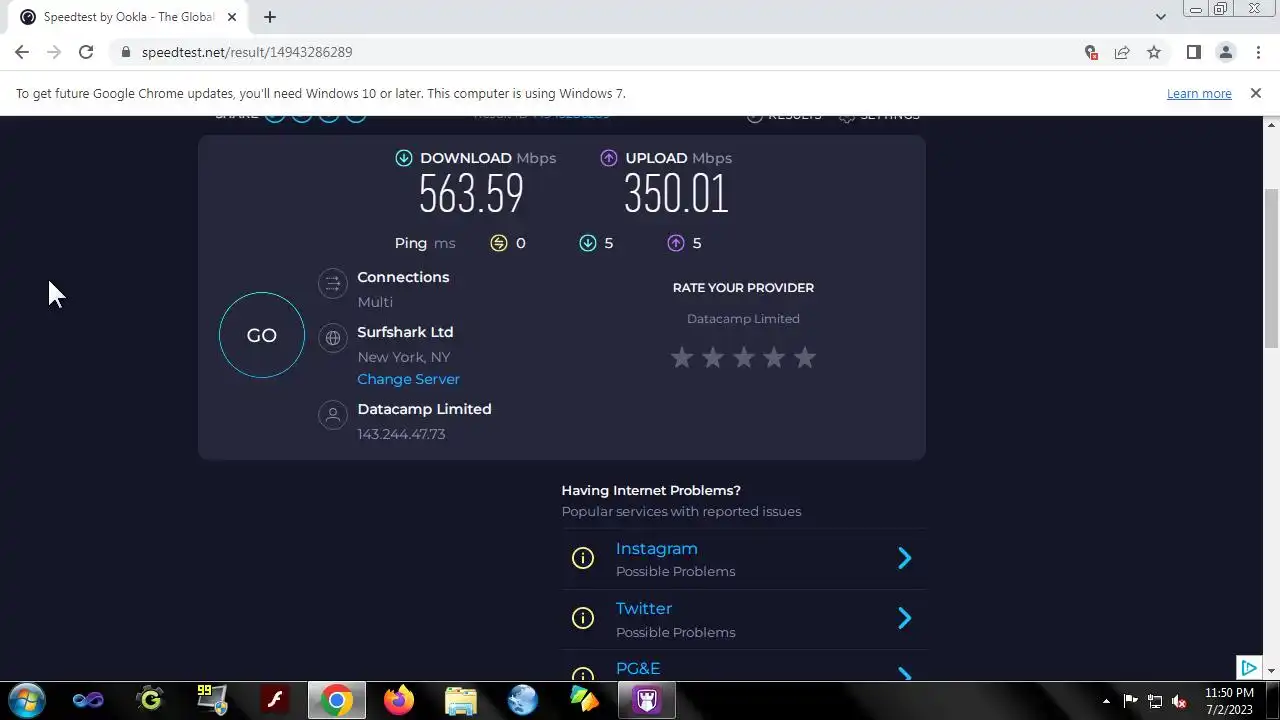Expand Instagram issue with right chevron

coord(904,558)
